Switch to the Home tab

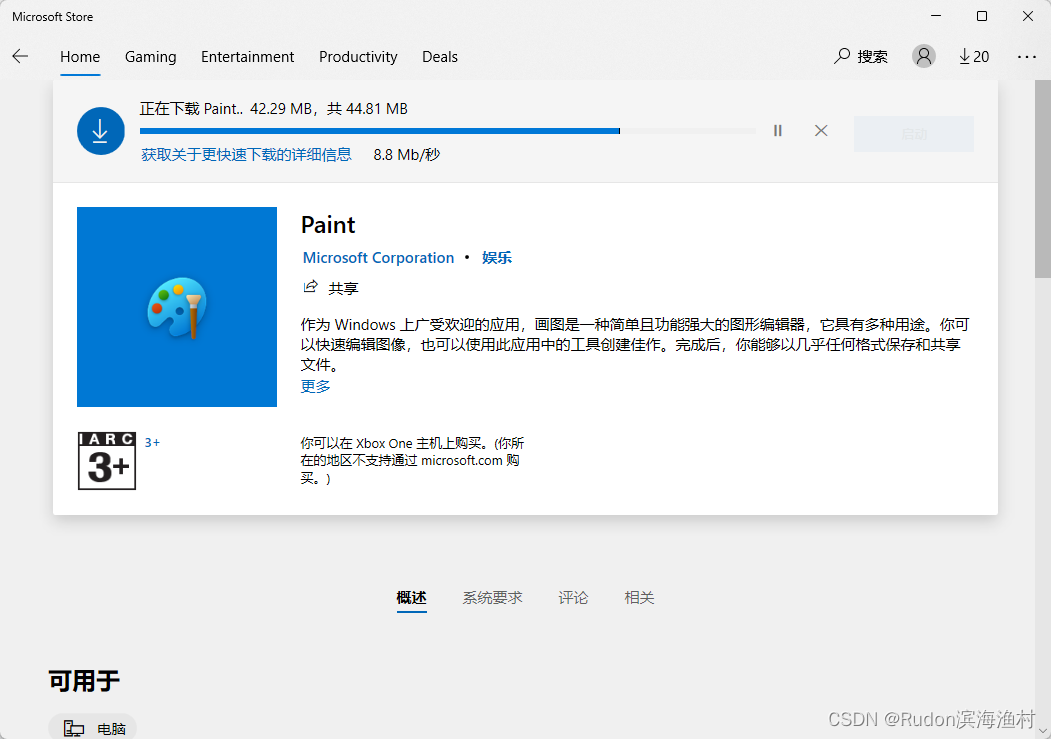click(x=80, y=57)
